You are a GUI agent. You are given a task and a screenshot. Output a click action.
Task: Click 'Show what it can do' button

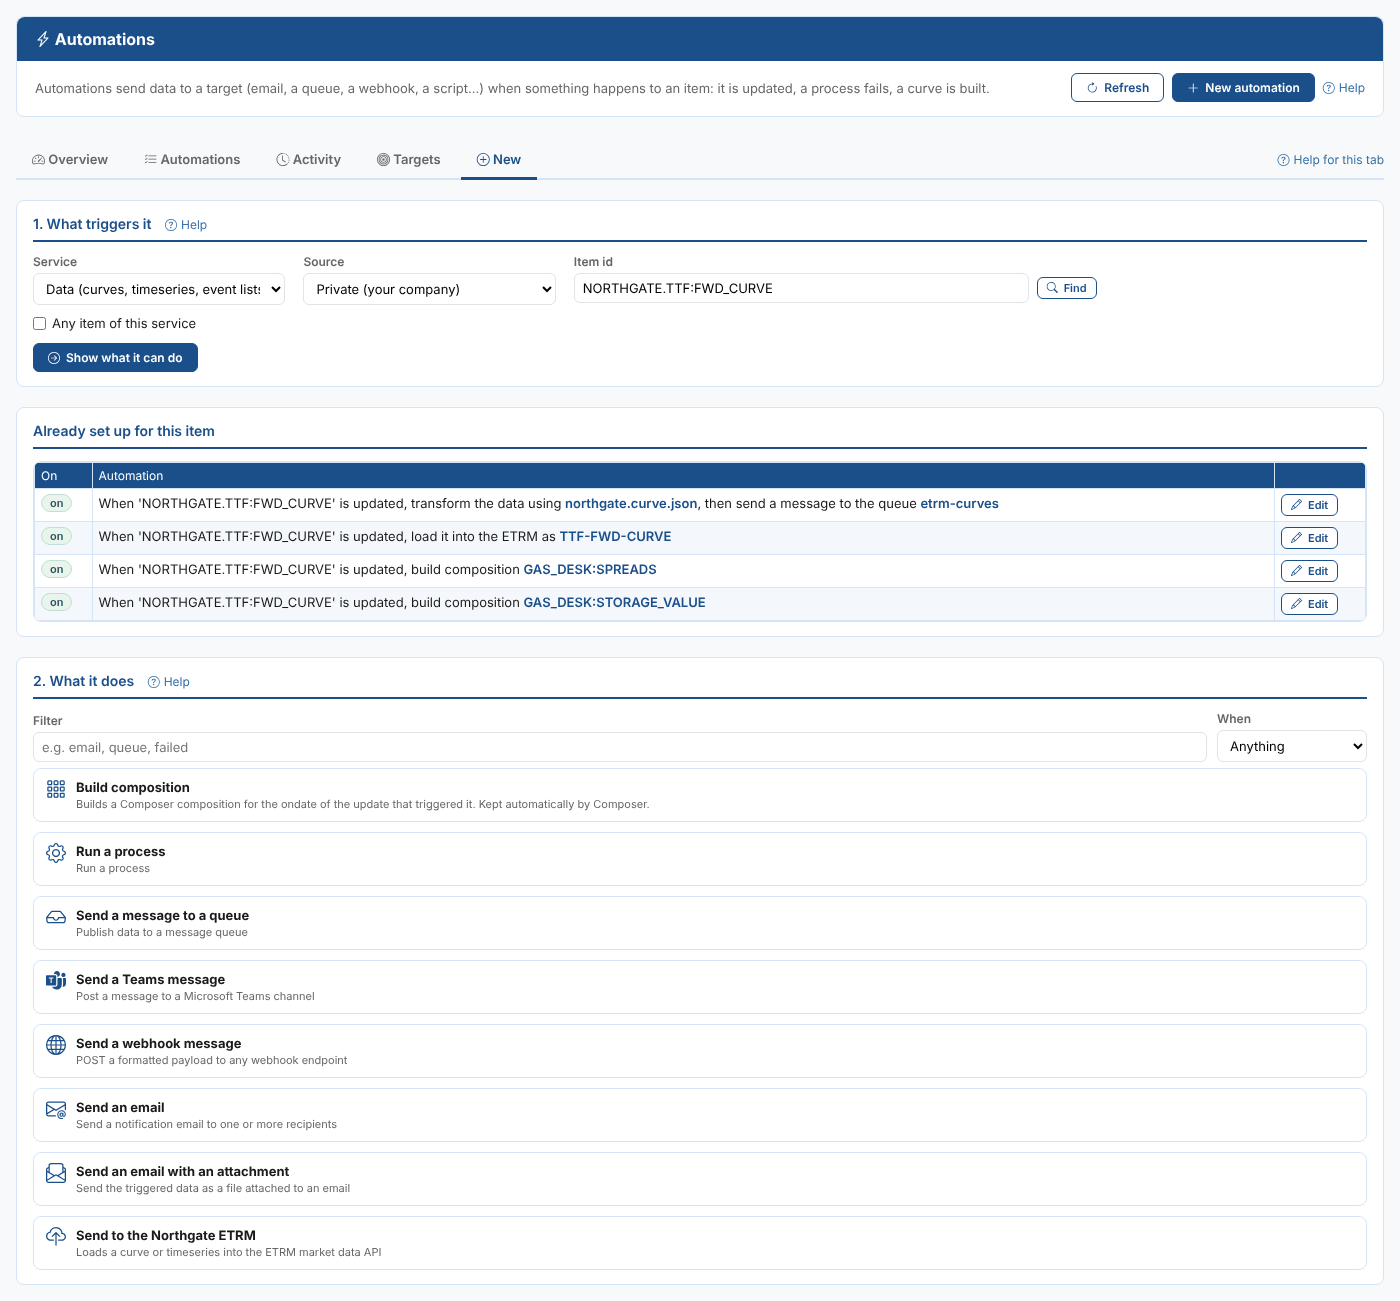point(115,358)
